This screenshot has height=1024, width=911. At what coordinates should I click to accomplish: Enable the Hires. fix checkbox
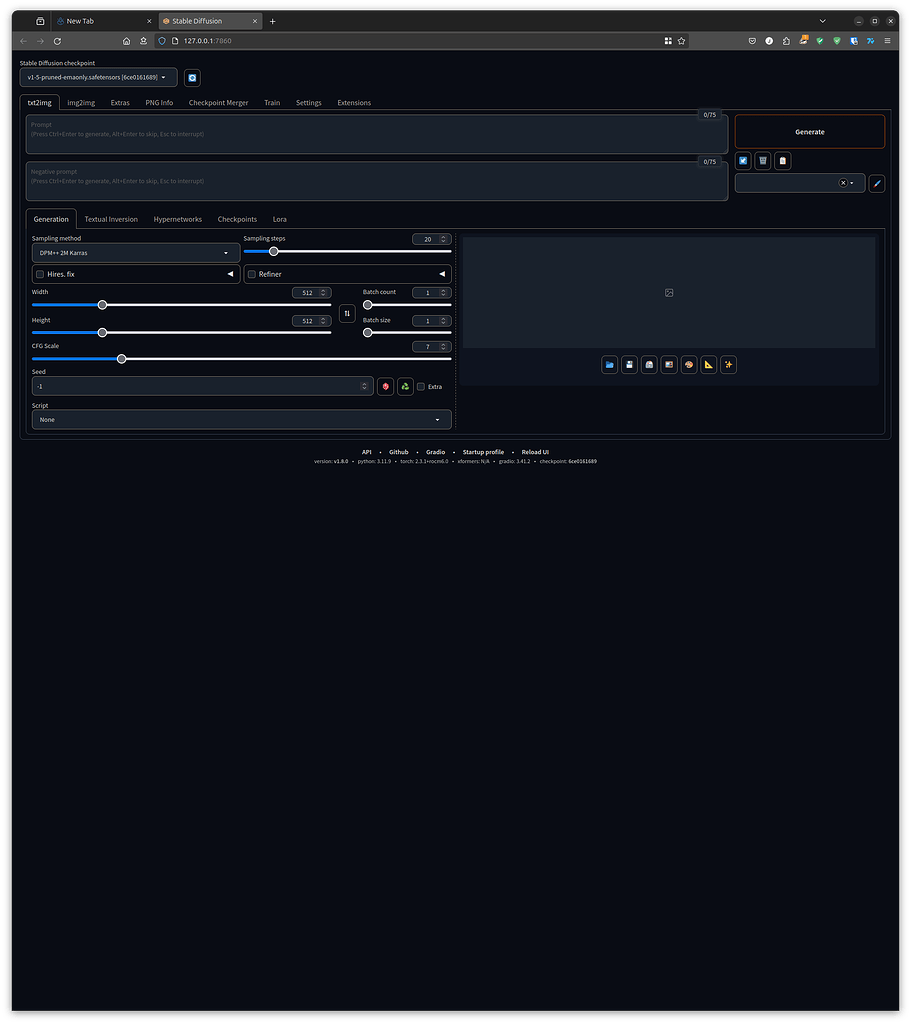[x=40, y=273]
